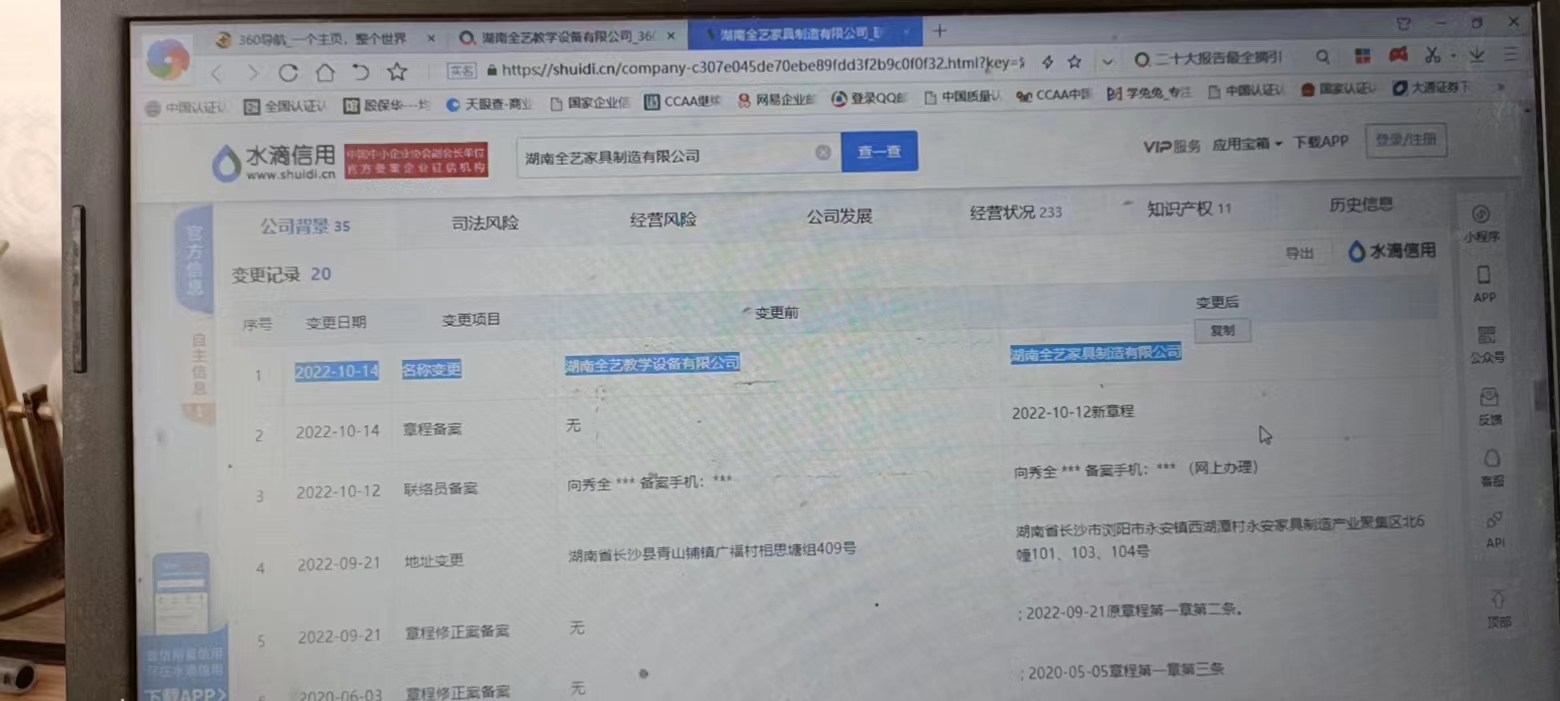Screen dimensions: 1560x701
Task: Reload the page with the refresh icon
Action: coord(289,73)
